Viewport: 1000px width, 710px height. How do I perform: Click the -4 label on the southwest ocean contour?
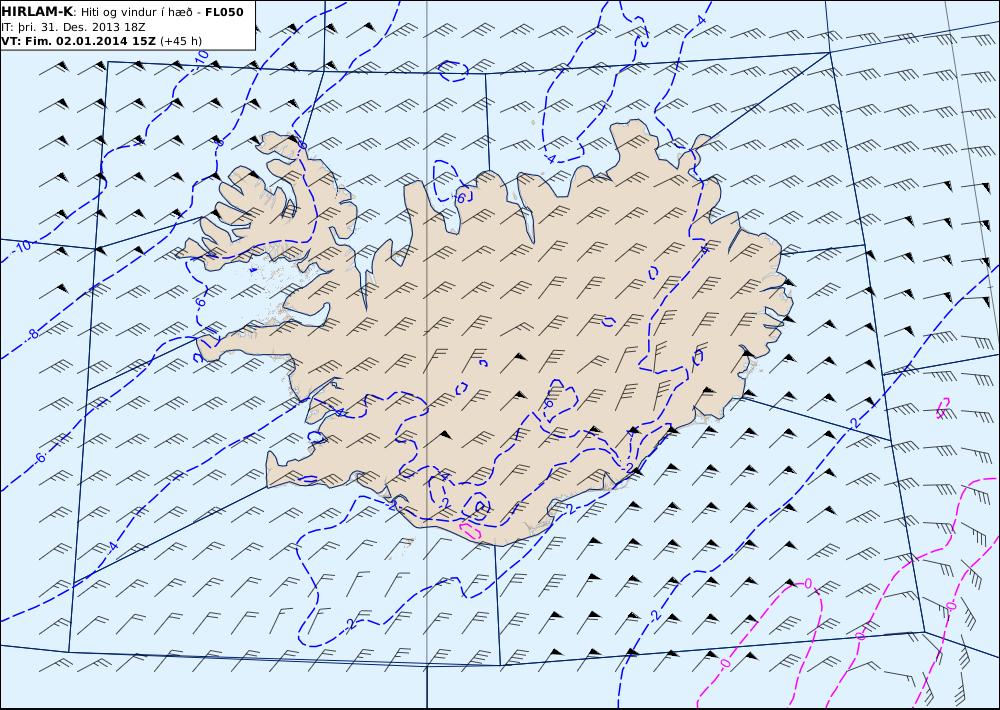[112, 547]
